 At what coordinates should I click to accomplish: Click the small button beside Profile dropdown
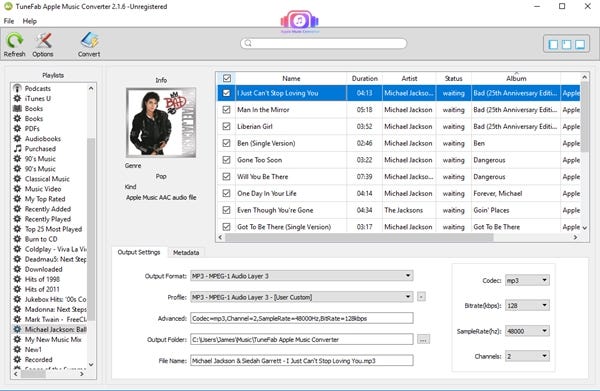421,297
